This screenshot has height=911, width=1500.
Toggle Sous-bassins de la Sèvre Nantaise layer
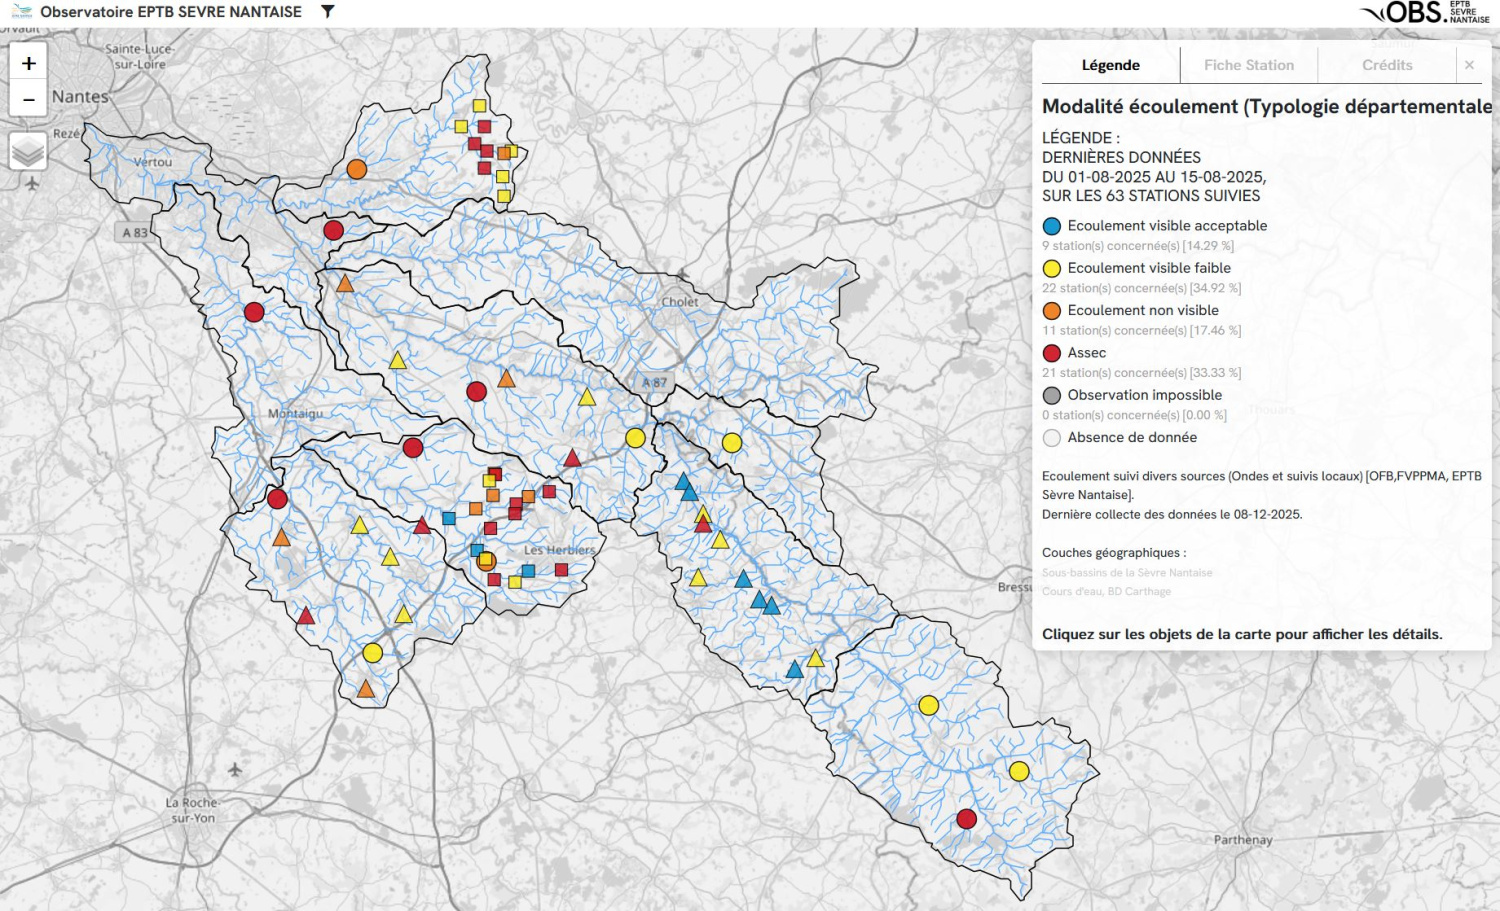pos(1126,573)
